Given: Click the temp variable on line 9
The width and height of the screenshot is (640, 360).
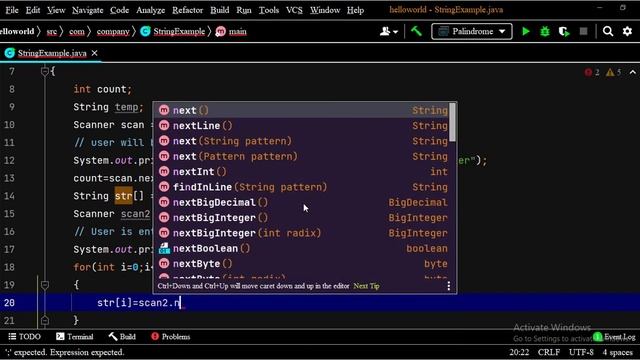Looking at the screenshot, I should pyautogui.click(x=127, y=107).
